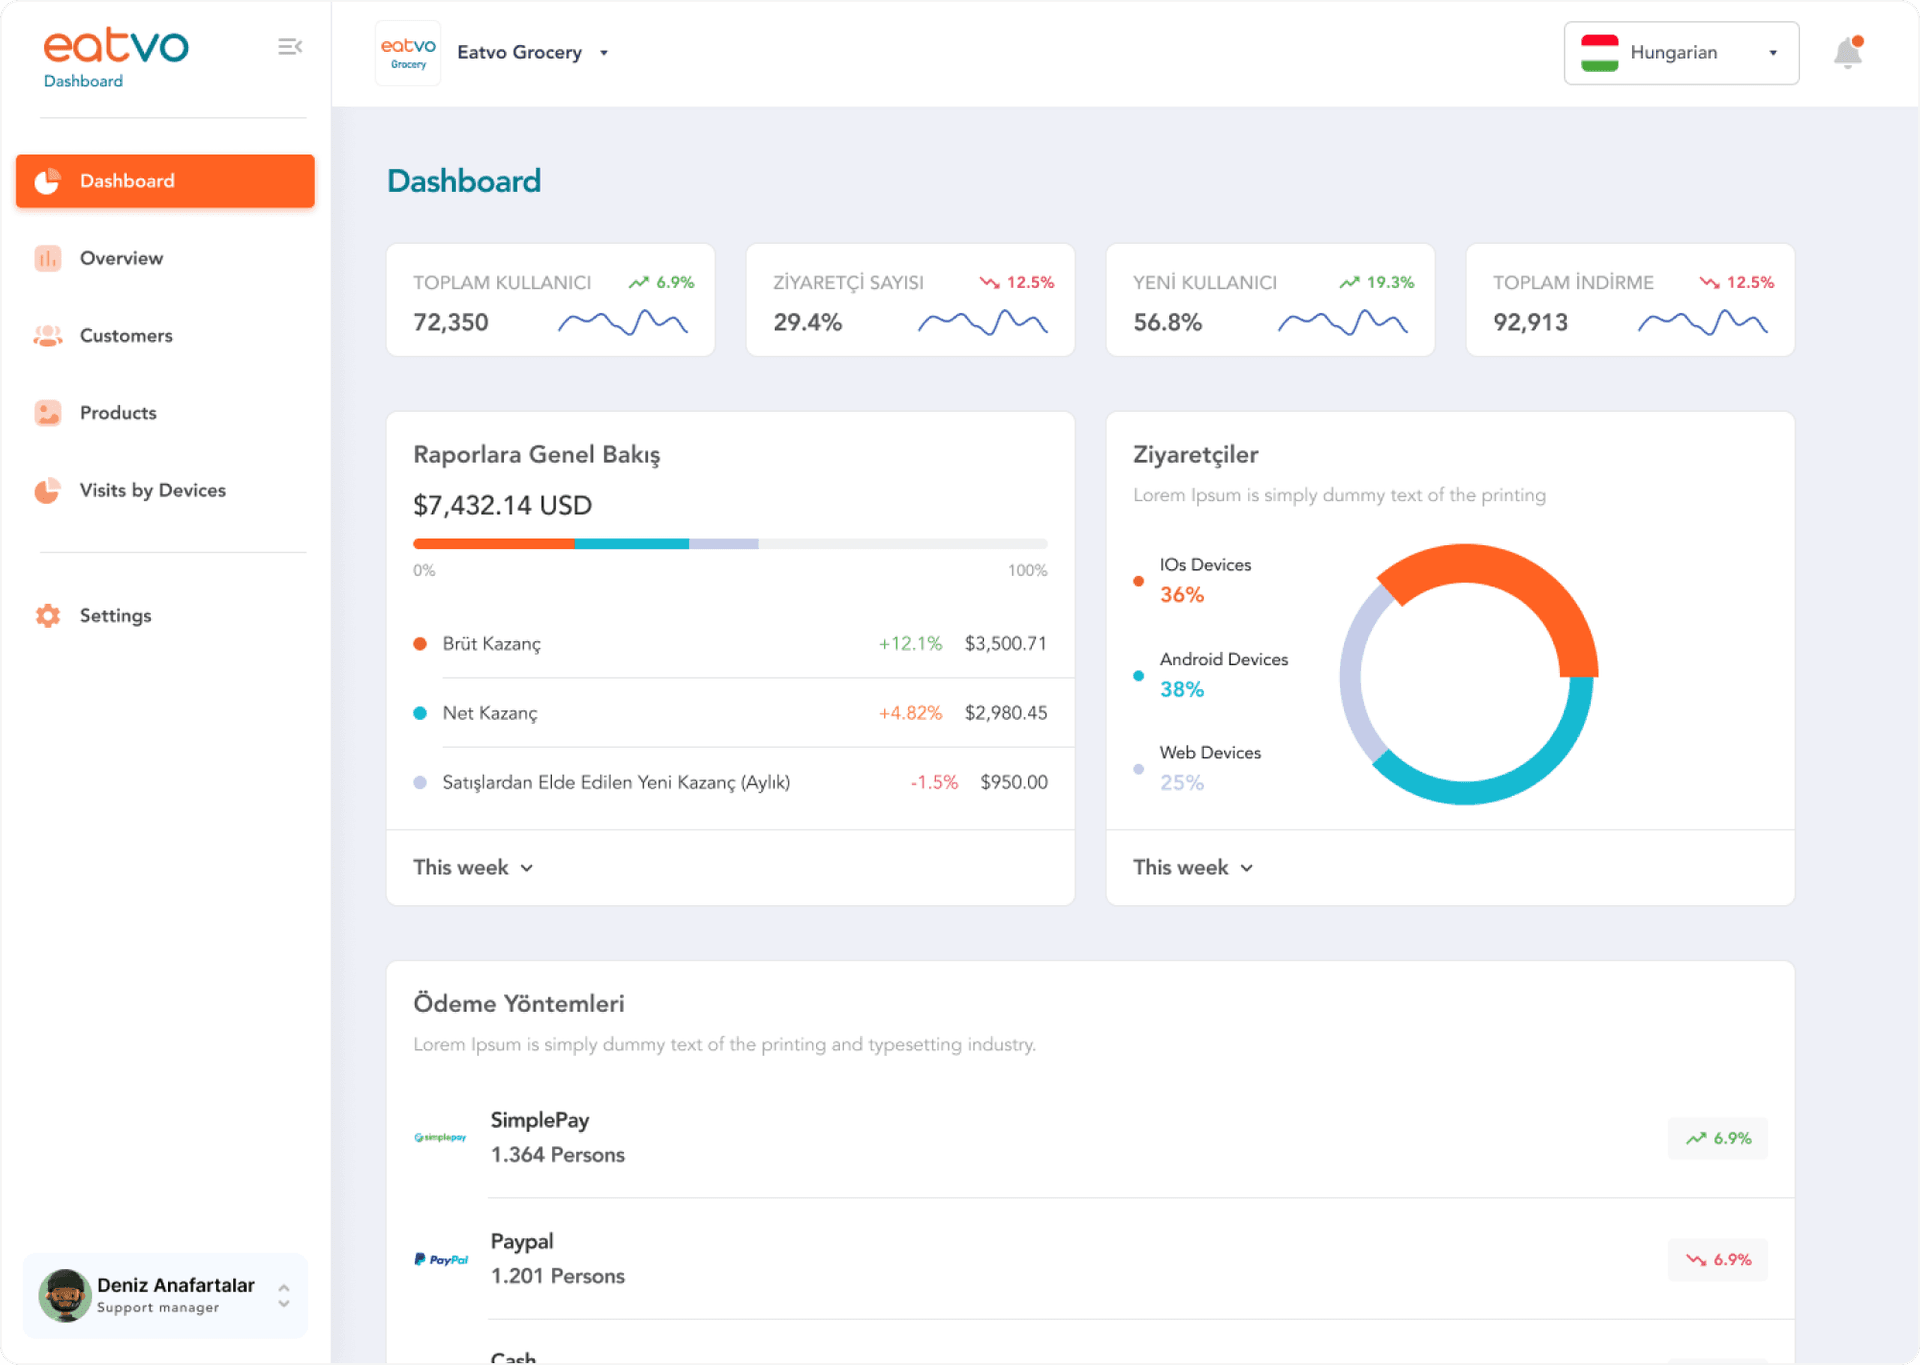Collapse the sidebar with the hamburger icon
This screenshot has height=1365, width=1920.
coord(289,46)
